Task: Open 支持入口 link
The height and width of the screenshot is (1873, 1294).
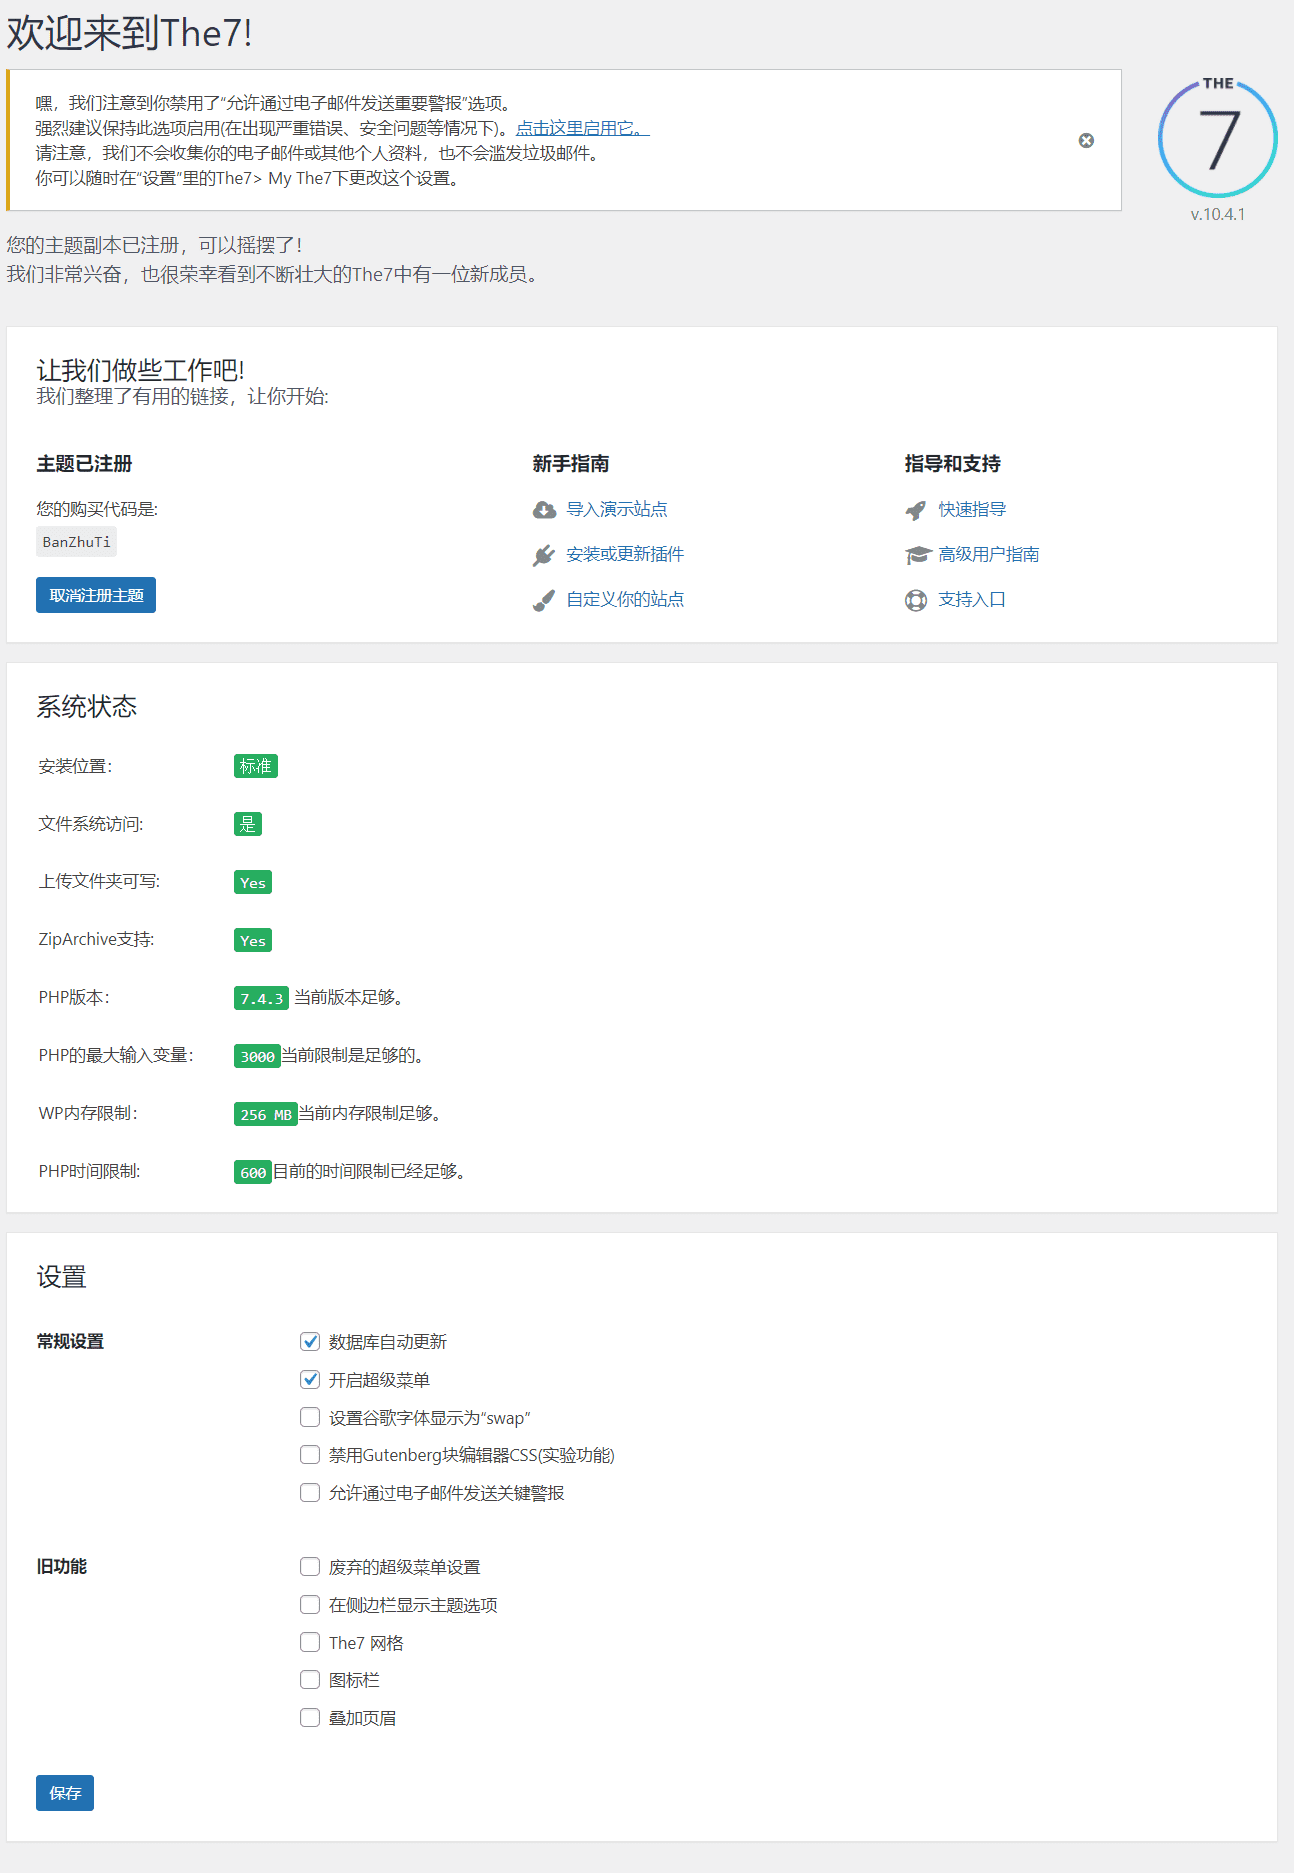Action: [972, 599]
